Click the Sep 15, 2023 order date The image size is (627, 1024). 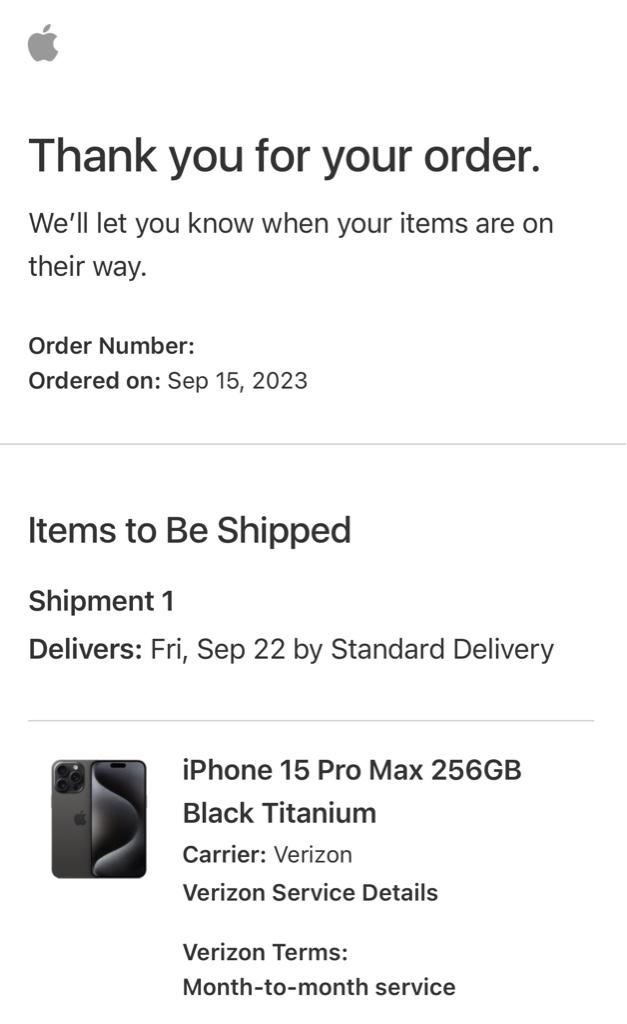point(237,381)
